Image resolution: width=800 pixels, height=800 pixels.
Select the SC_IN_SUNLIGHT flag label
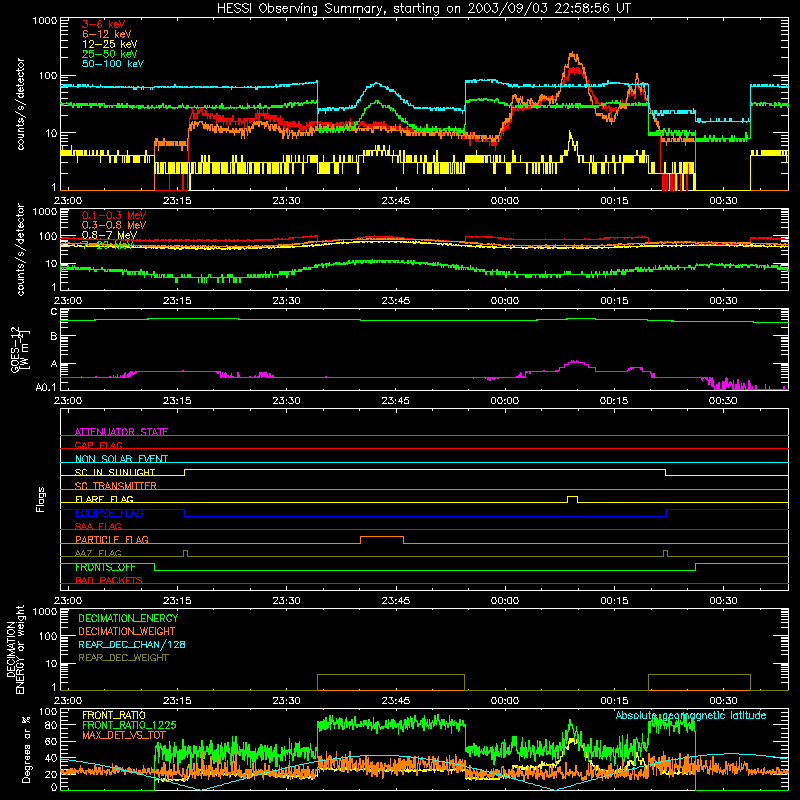[x=115, y=472]
